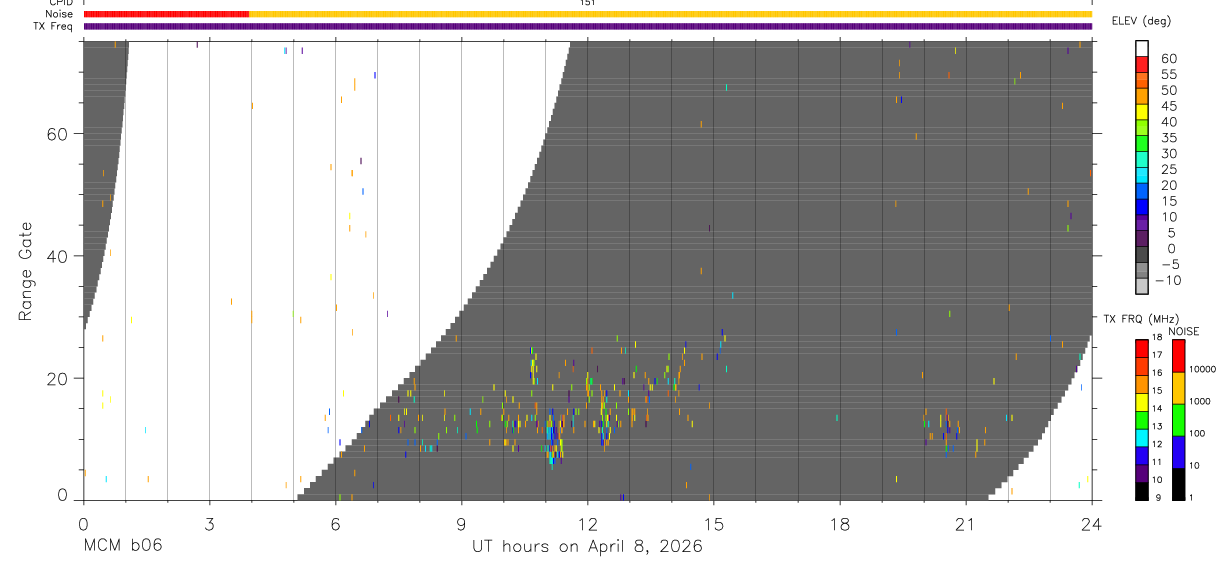Click x-axis tick label 6
This screenshot has height=567, width=1228.
click(x=335, y=523)
